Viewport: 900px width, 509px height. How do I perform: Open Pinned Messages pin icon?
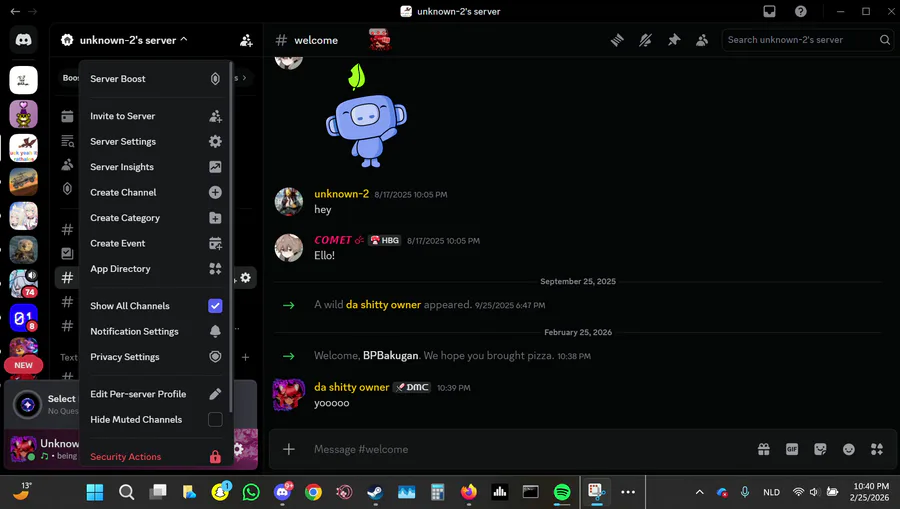pos(674,40)
